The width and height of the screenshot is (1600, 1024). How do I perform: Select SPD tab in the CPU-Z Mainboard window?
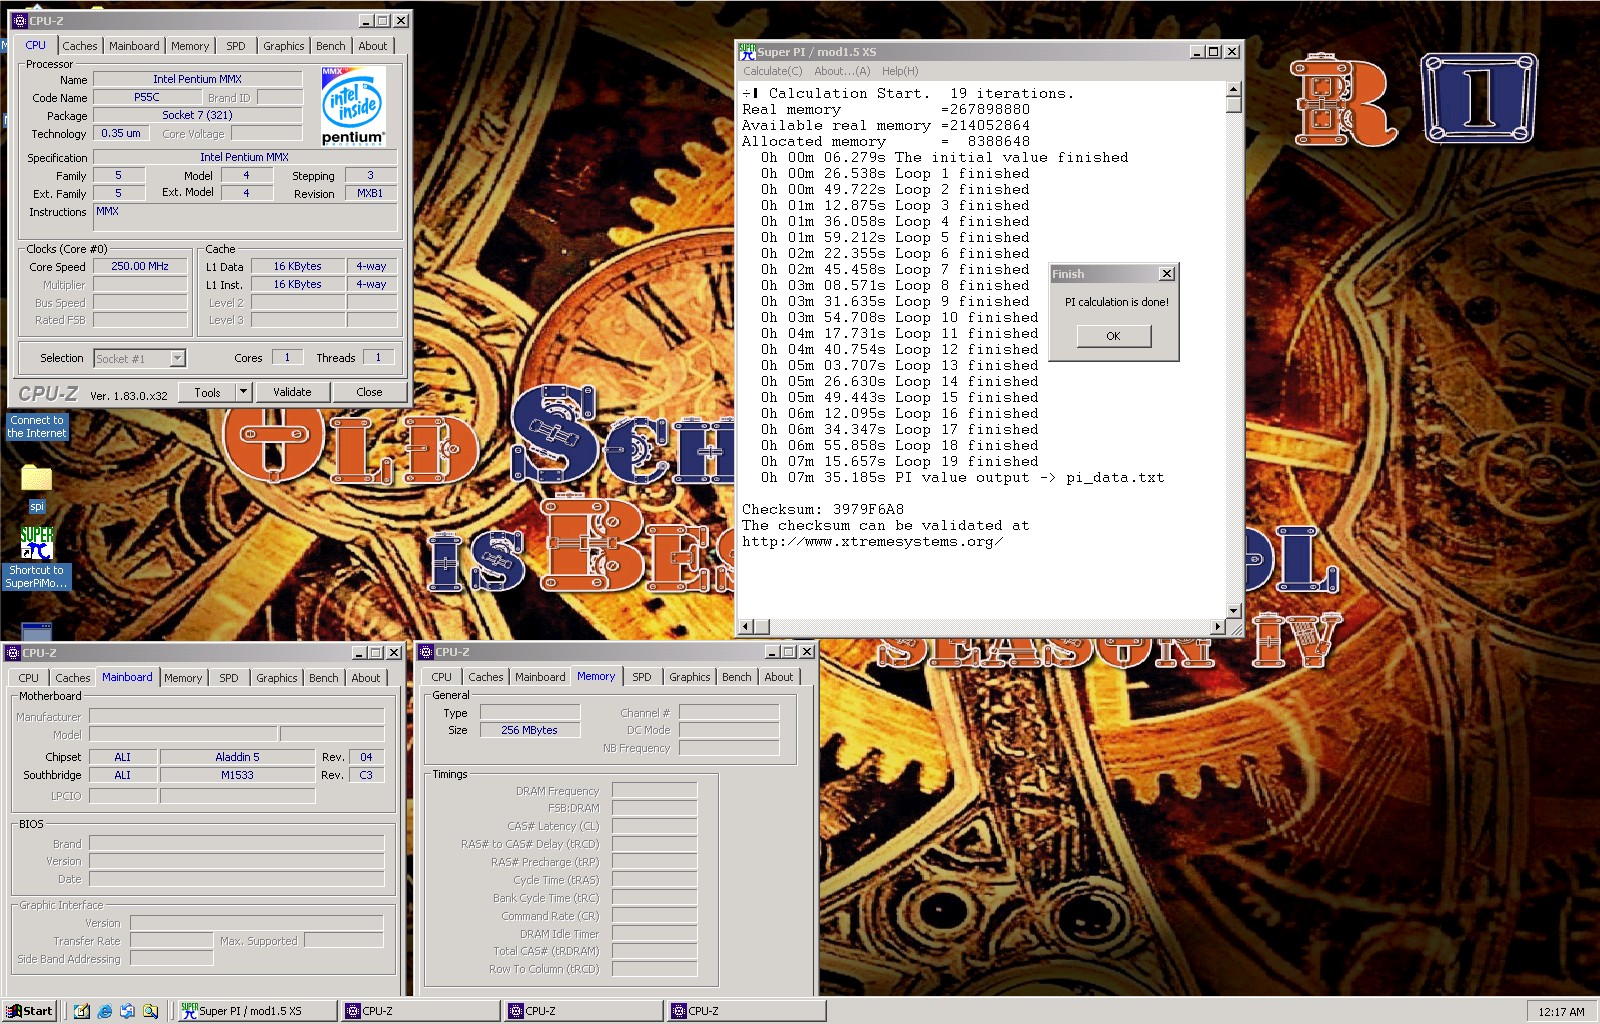[x=229, y=678]
